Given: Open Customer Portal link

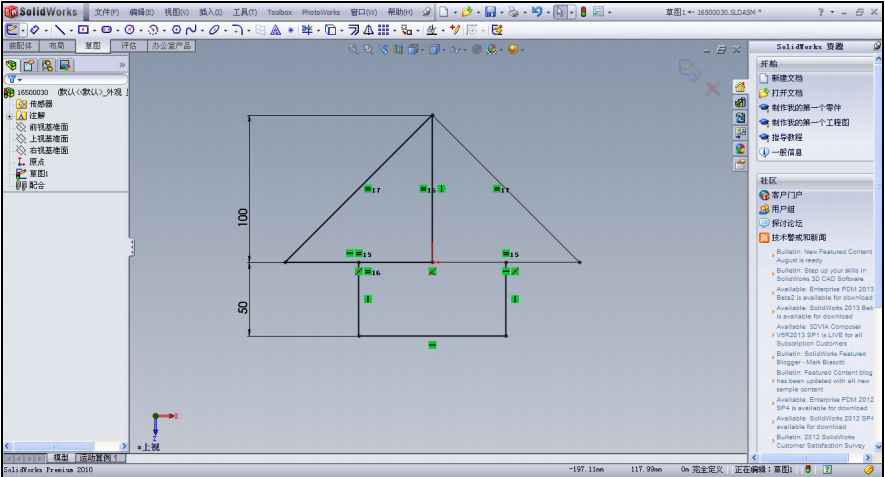Looking at the screenshot, I should pos(787,195).
